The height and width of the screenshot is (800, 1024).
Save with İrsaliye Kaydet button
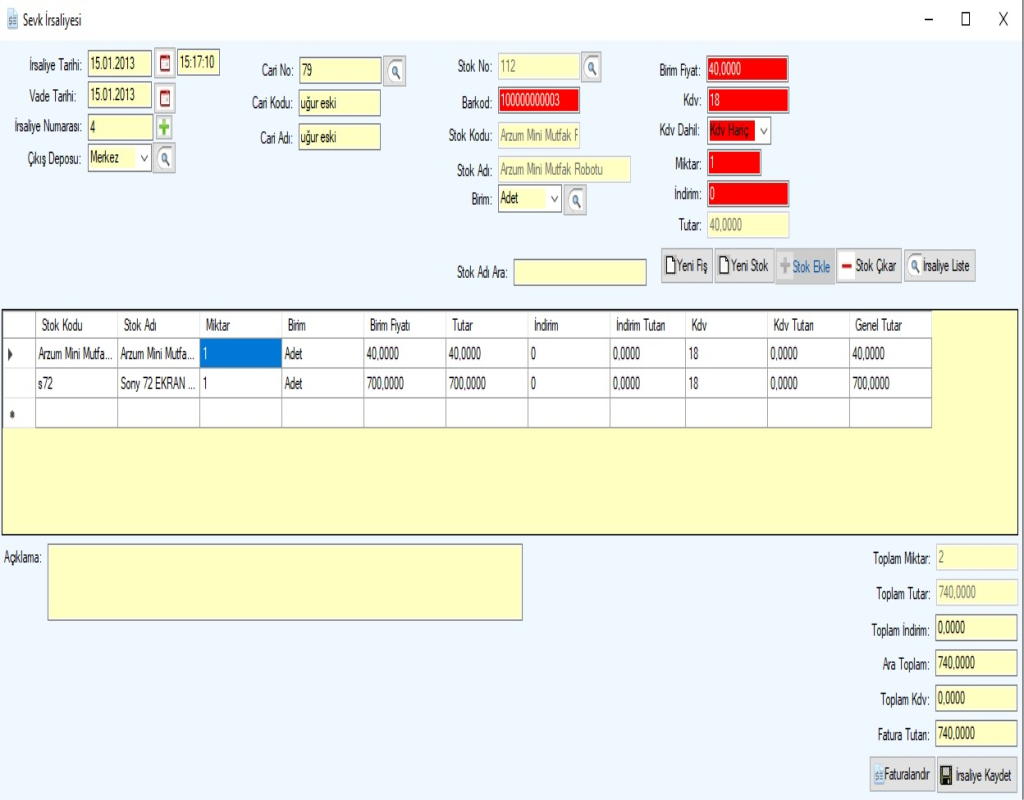click(976, 775)
